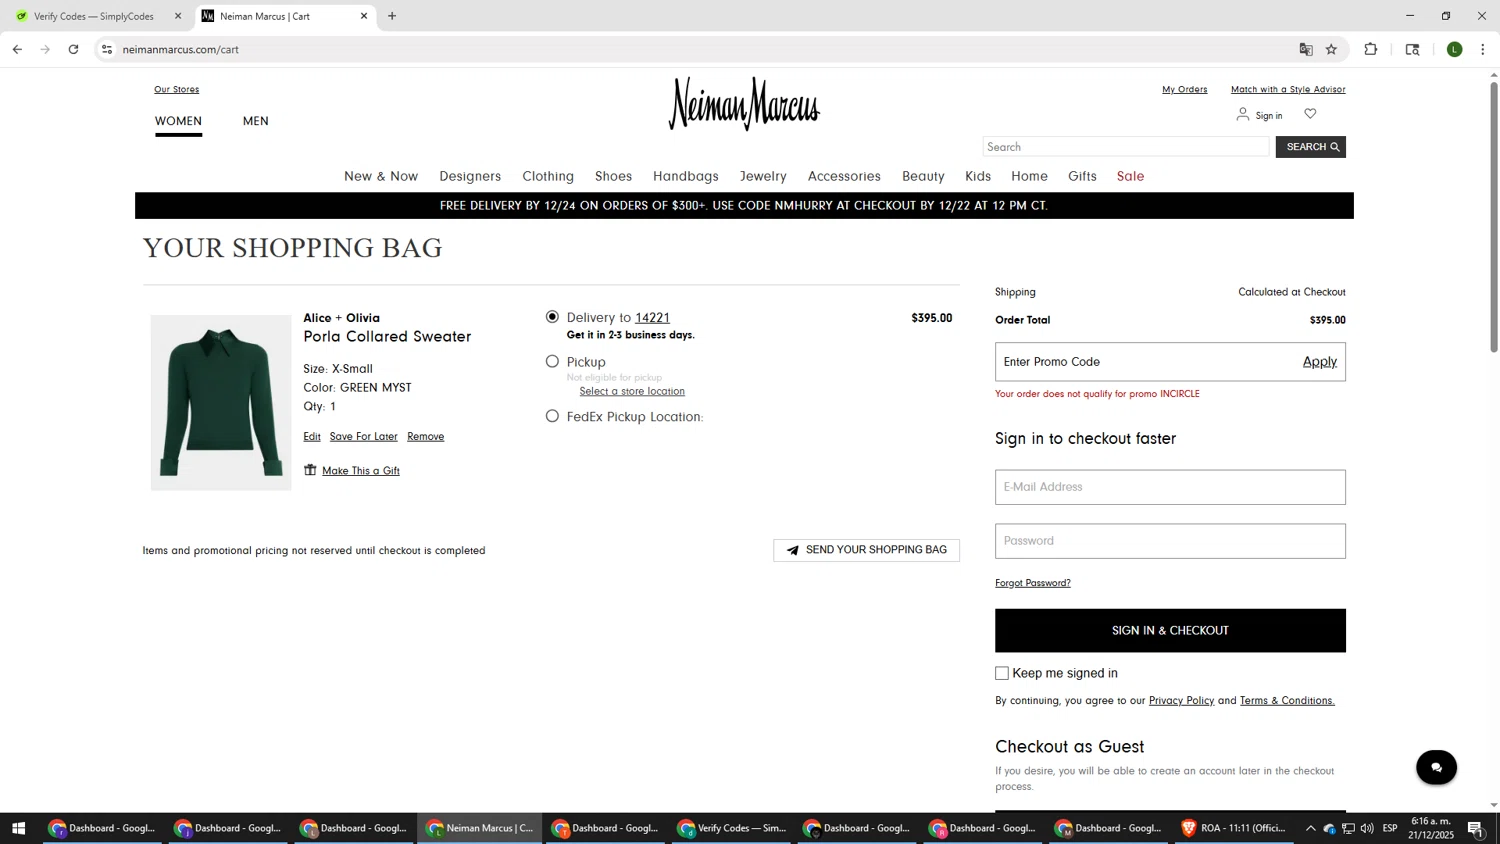The image size is (1500, 844).
Task: Change delivery zip code 14221
Action: tap(652, 318)
